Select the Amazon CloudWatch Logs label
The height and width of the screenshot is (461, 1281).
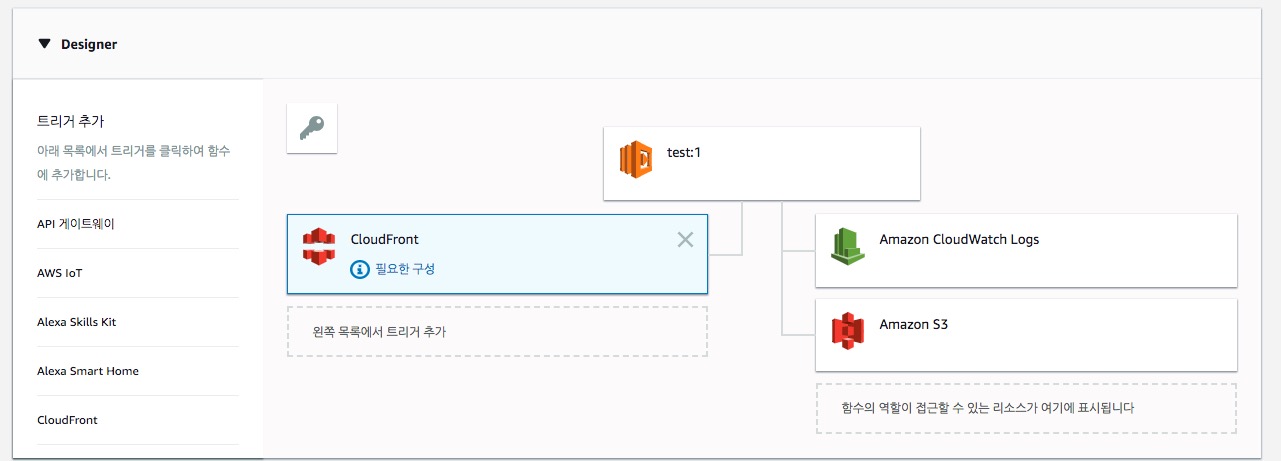pyautogui.click(x=958, y=239)
